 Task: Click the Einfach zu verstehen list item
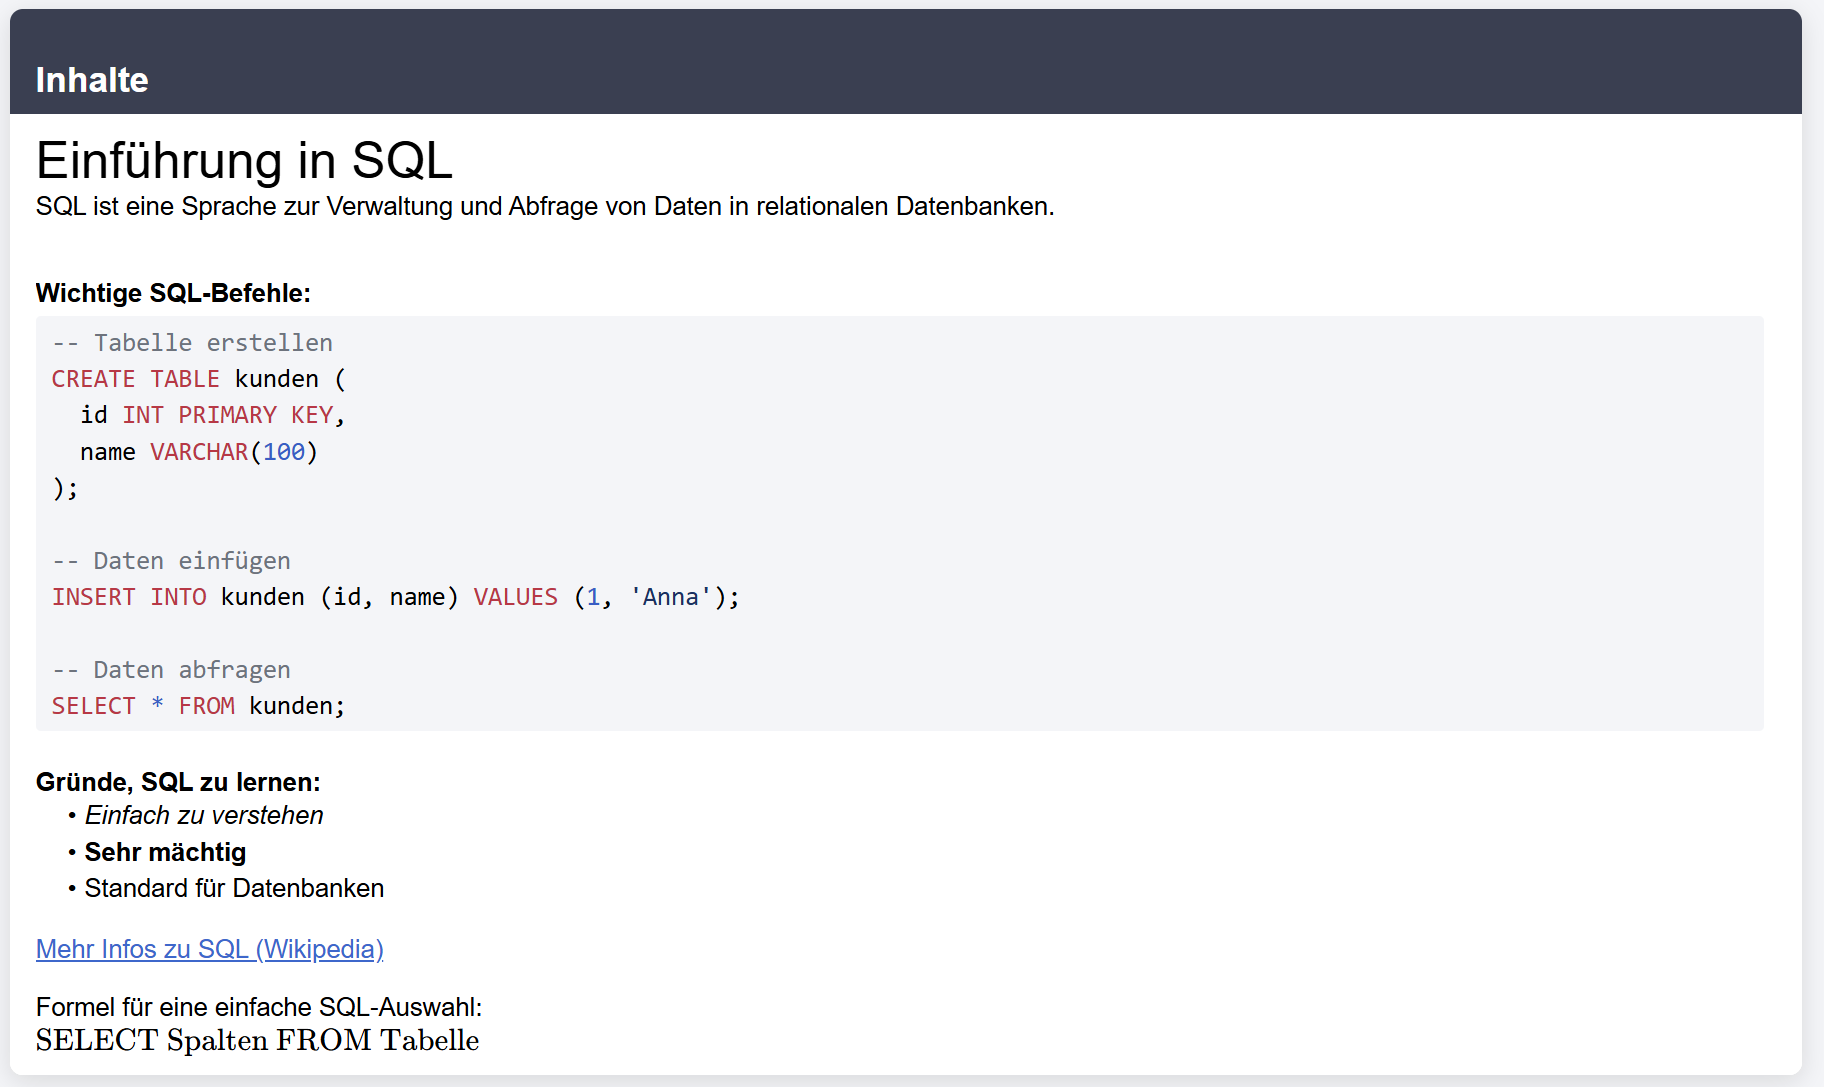pos(204,815)
